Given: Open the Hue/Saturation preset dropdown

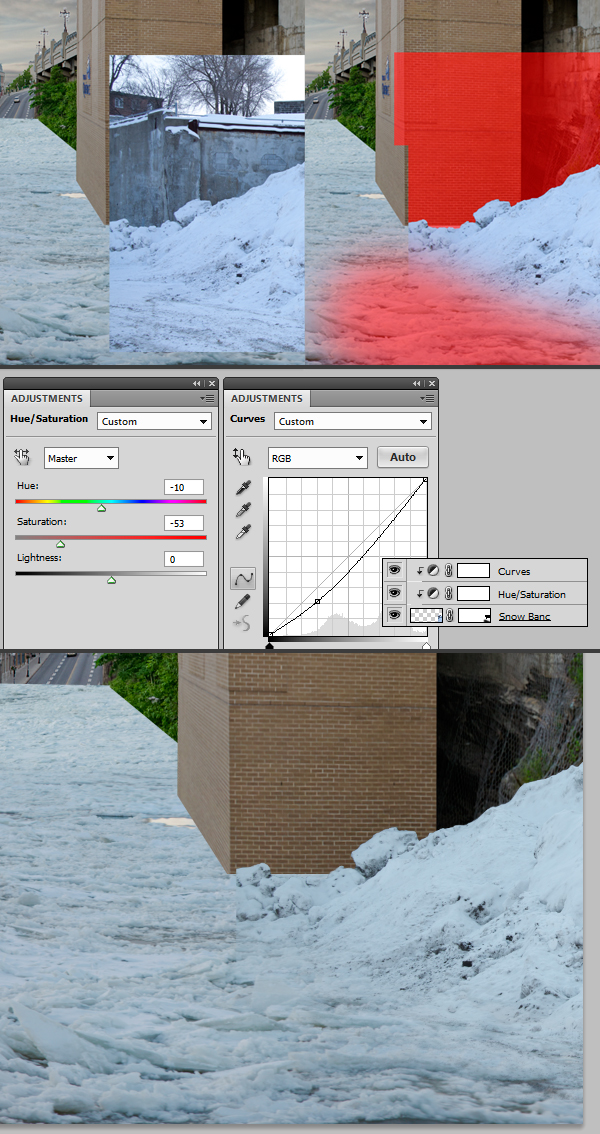Looking at the screenshot, I should [x=154, y=421].
